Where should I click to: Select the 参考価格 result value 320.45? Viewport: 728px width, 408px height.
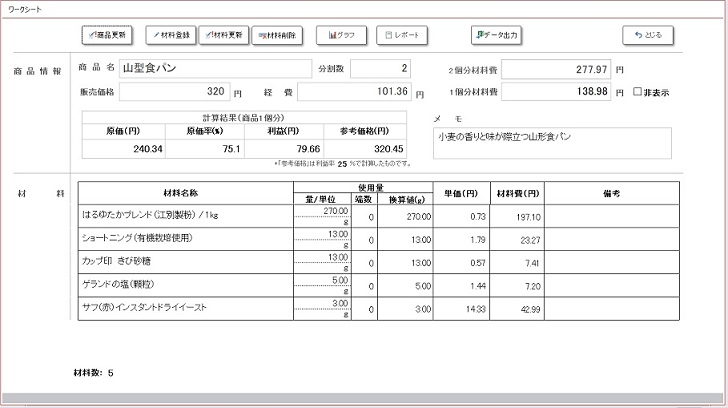click(x=365, y=149)
